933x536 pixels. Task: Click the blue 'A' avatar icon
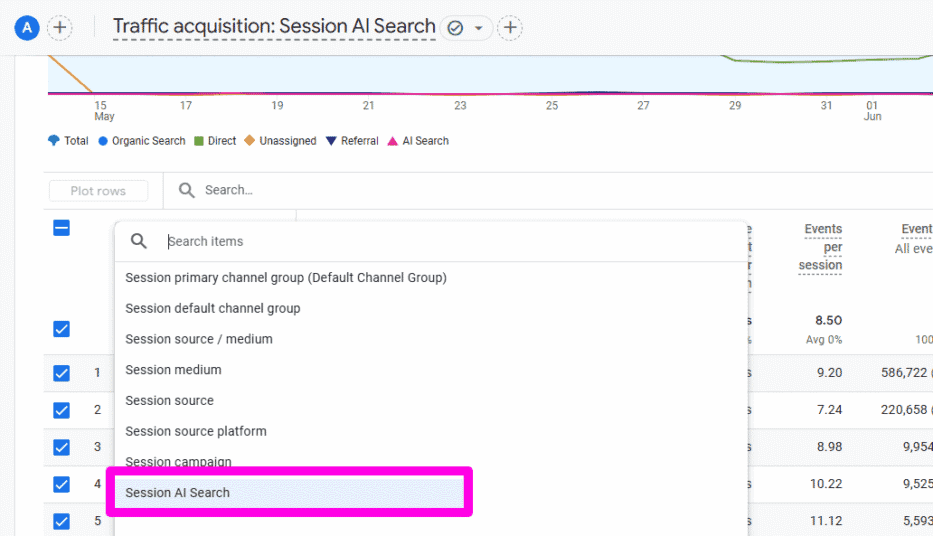coord(27,28)
